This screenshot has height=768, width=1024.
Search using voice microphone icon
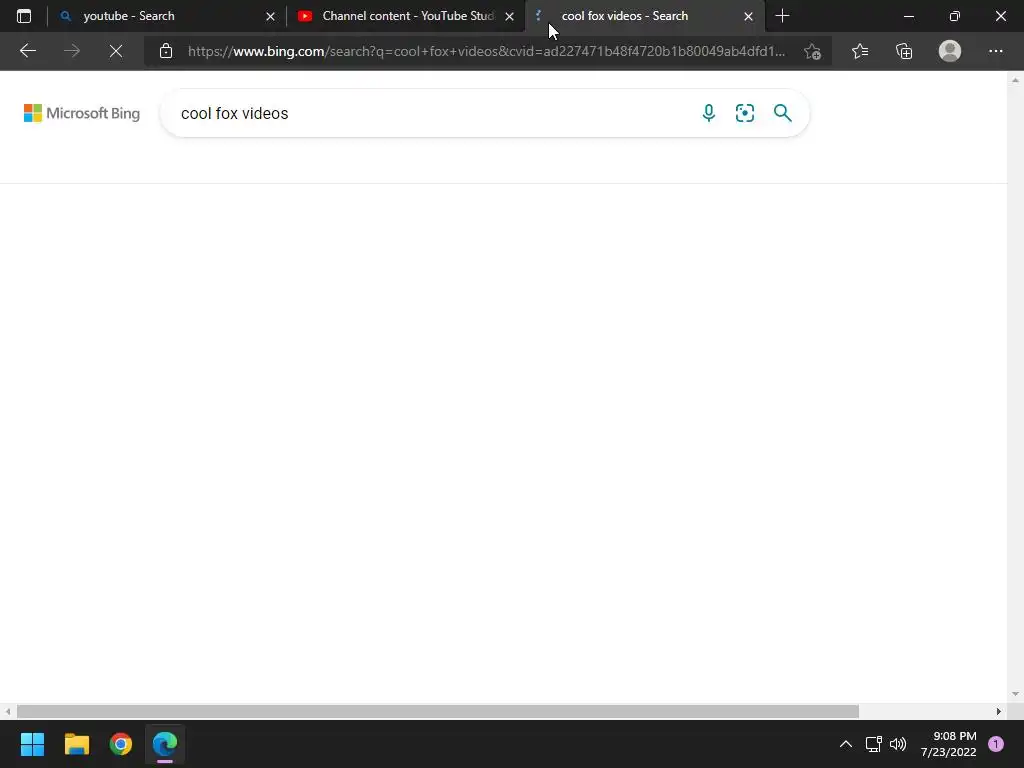709,113
